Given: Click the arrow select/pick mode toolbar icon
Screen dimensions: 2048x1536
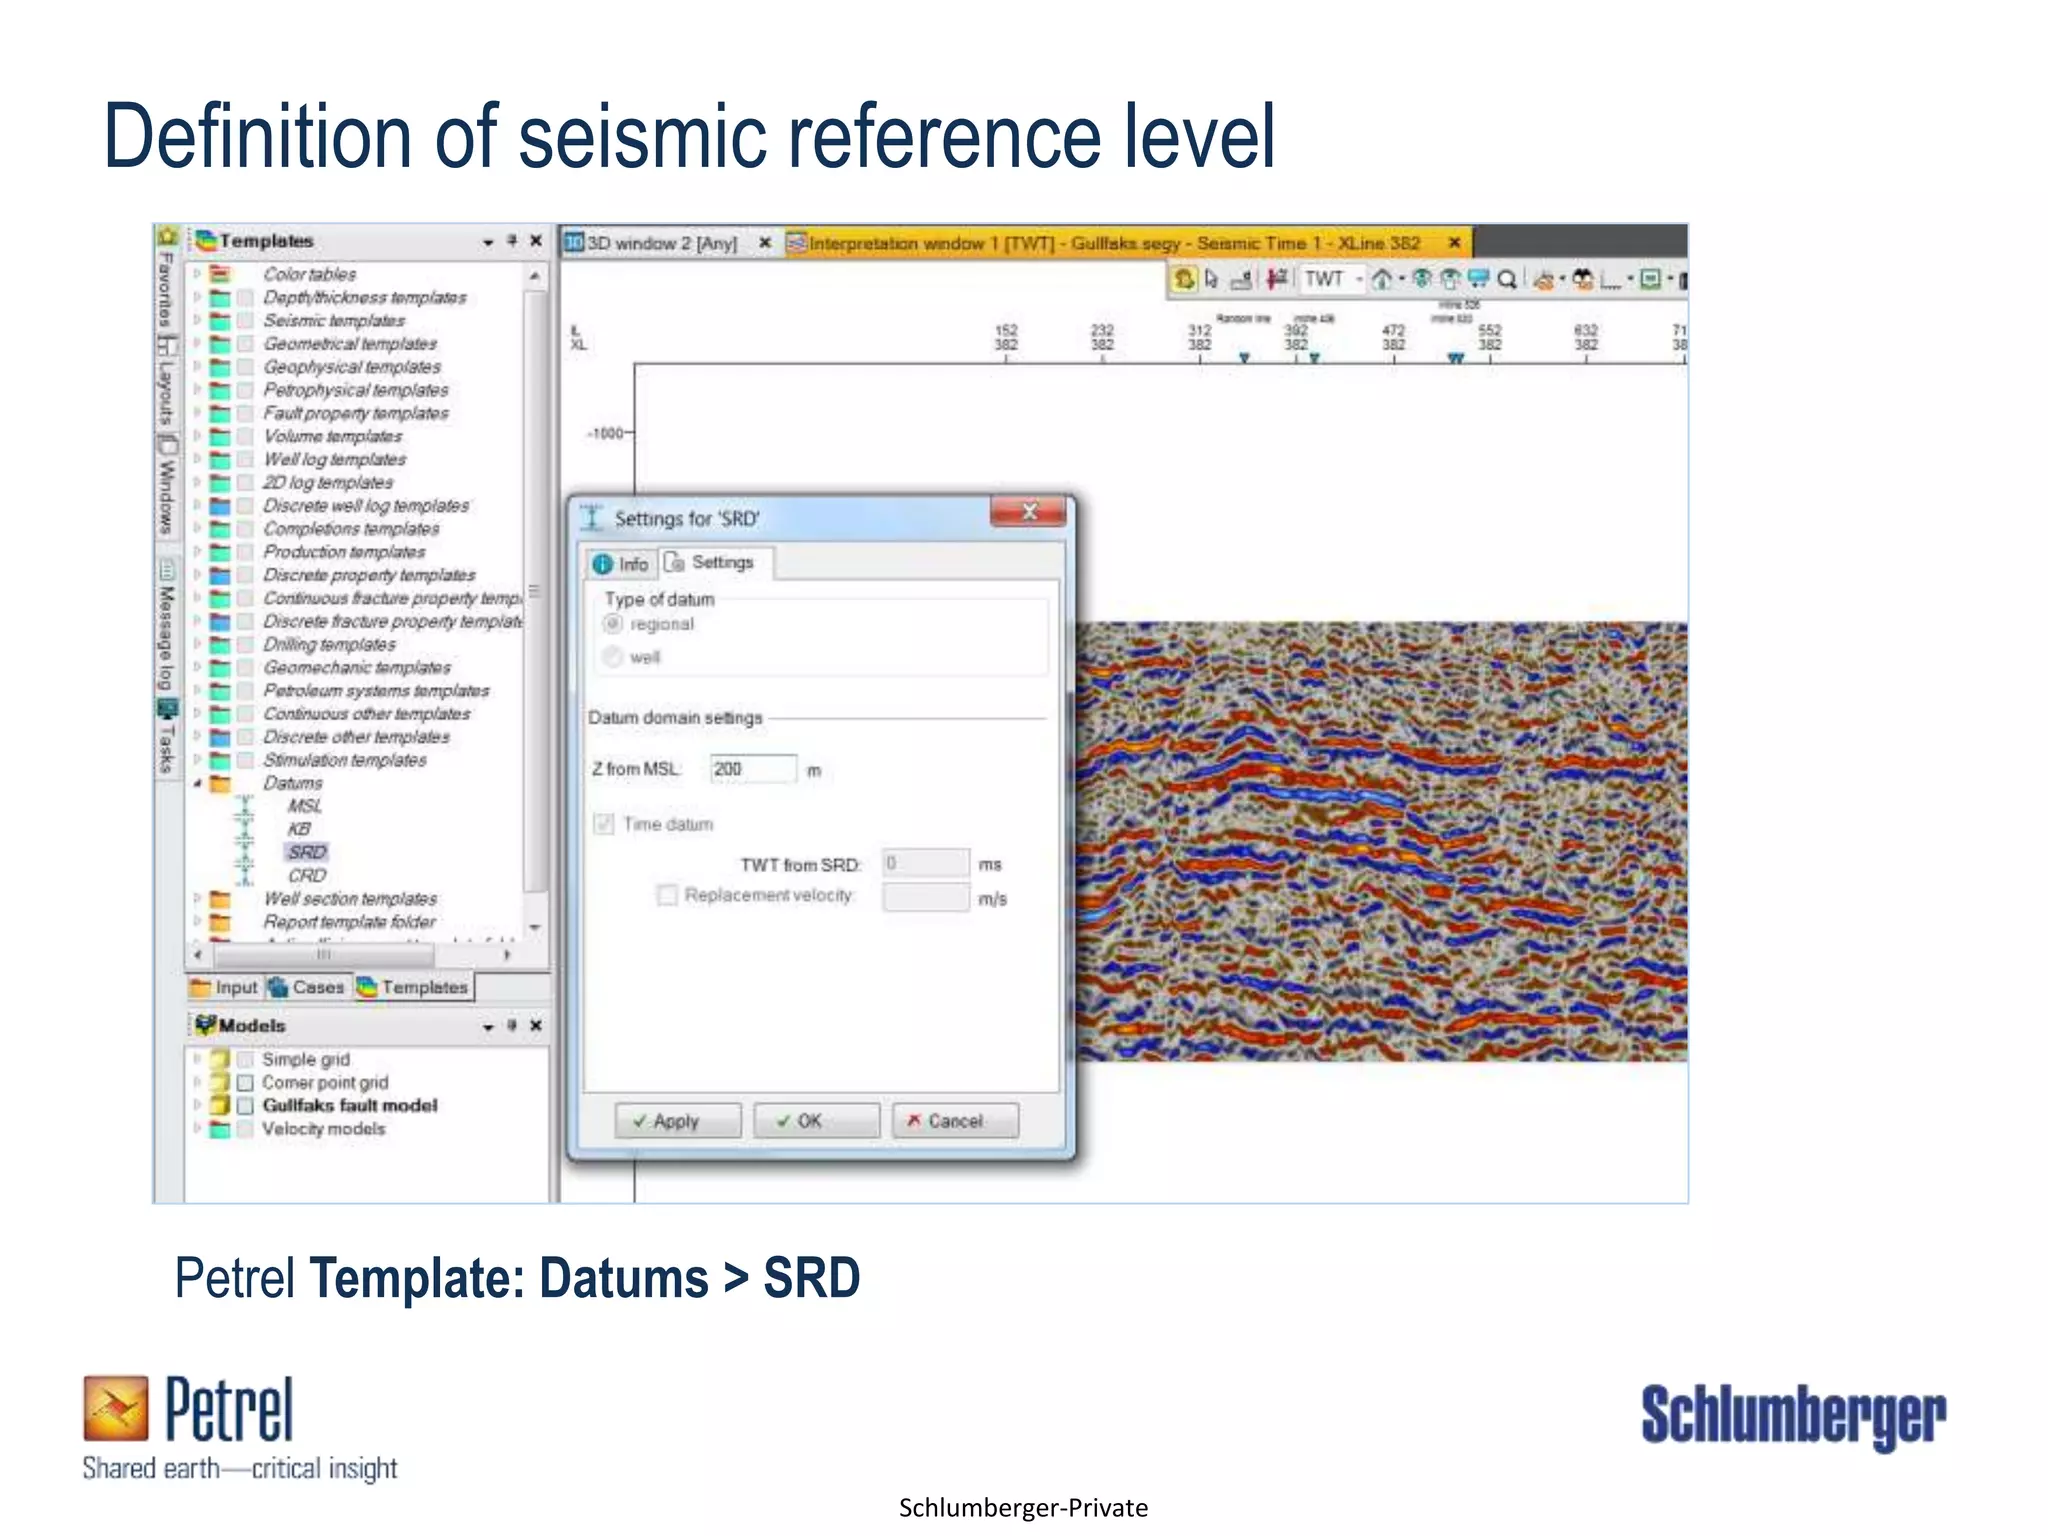Looking at the screenshot, I should click(x=1212, y=279).
